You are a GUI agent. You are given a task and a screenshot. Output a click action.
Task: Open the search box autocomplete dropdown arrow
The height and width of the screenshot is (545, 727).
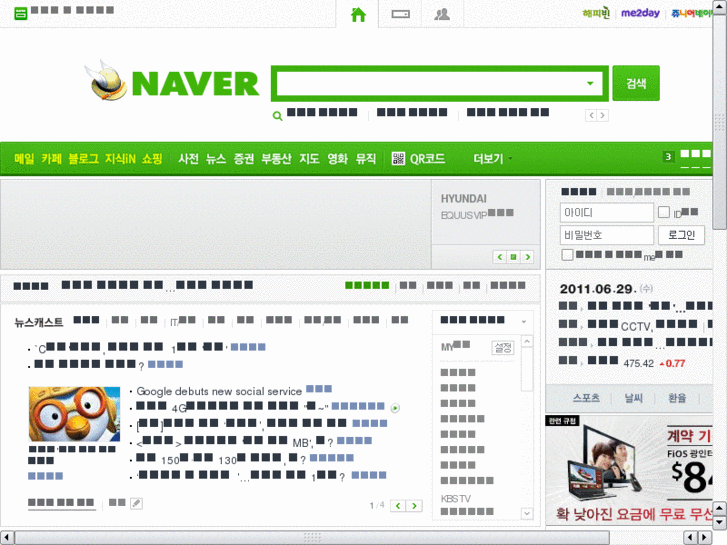coord(590,83)
